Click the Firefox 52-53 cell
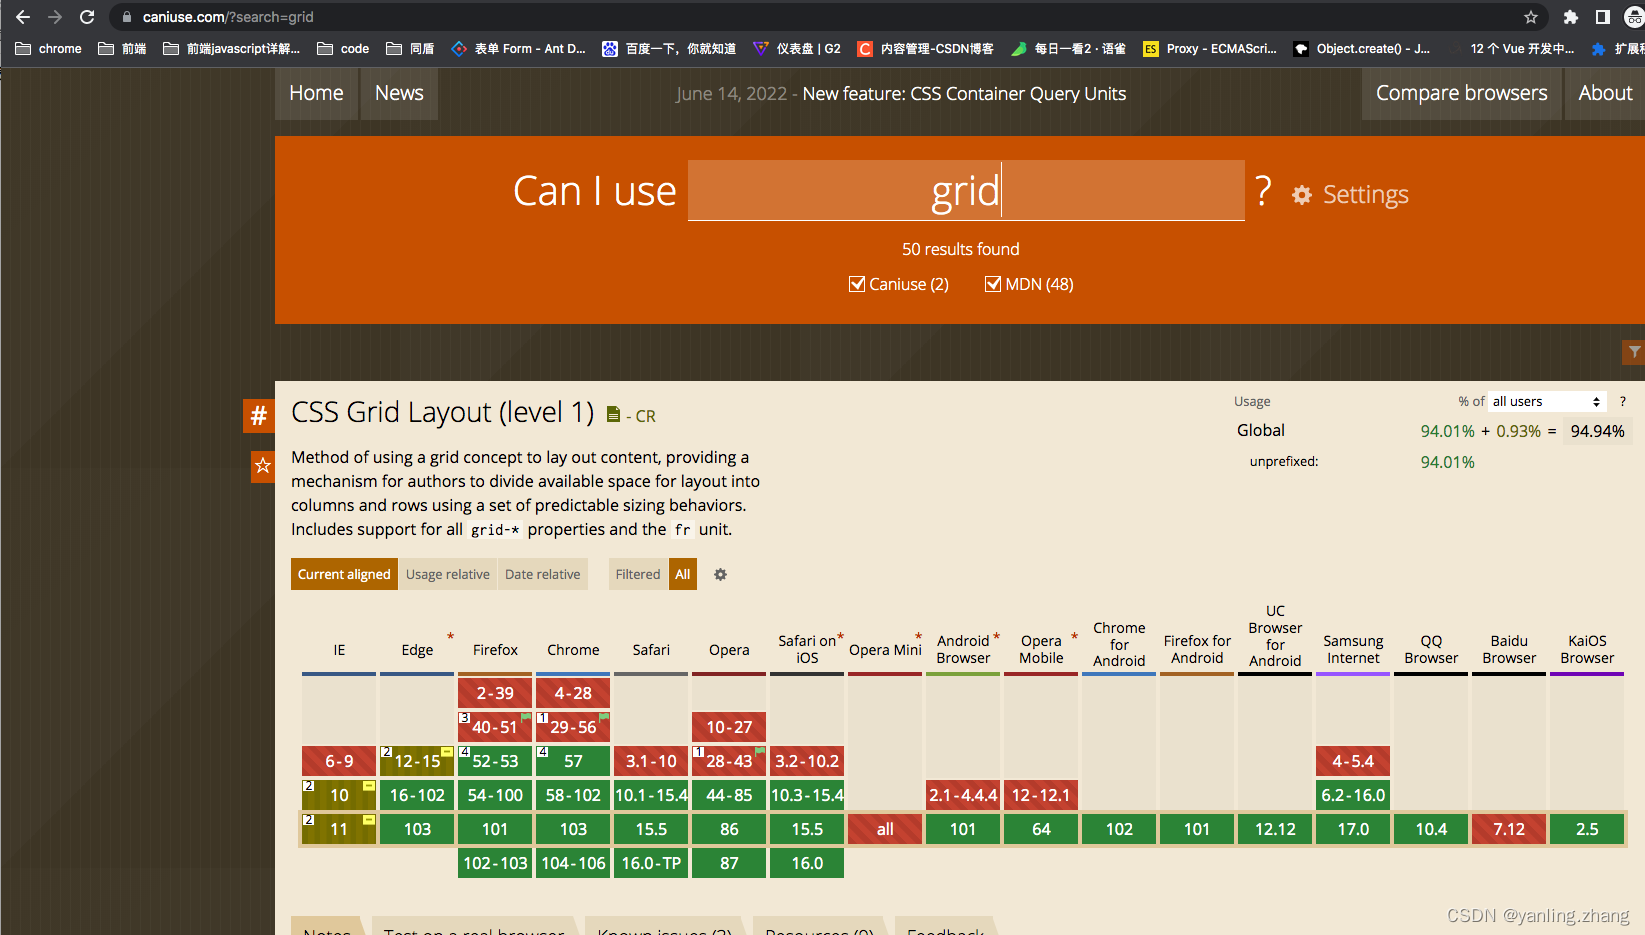The width and height of the screenshot is (1645, 935). point(495,761)
